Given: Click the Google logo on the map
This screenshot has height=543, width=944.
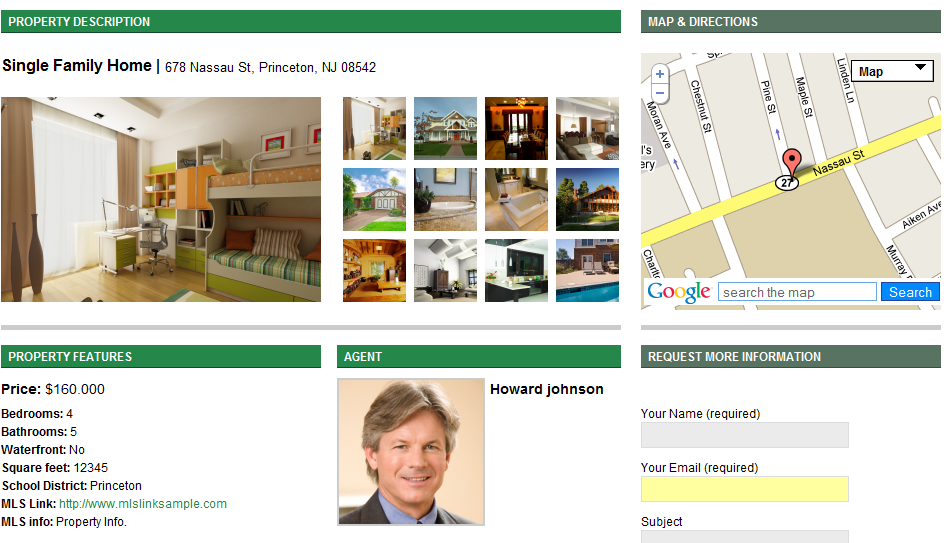Looking at the screenshot, I should [678, 292].
